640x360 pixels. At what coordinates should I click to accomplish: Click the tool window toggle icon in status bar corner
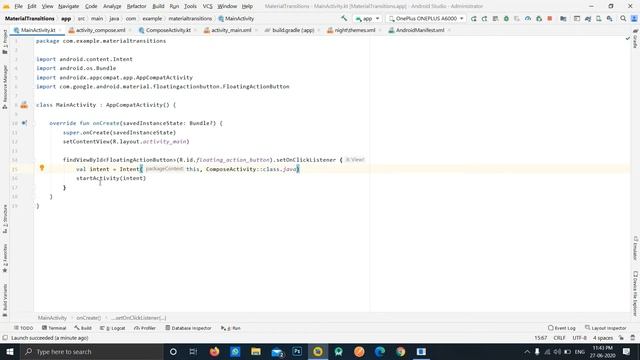click(5, 338)
